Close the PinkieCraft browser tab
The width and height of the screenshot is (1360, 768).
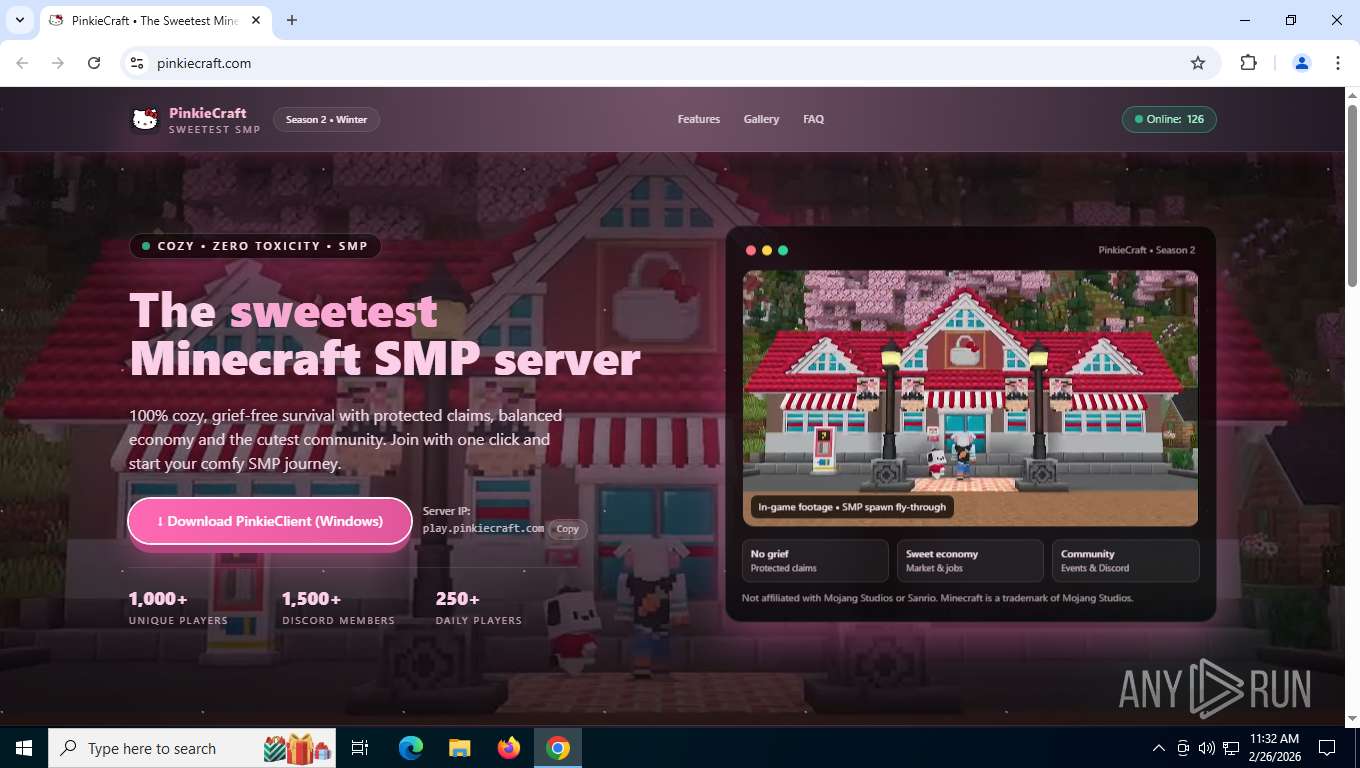click(258, 20)
